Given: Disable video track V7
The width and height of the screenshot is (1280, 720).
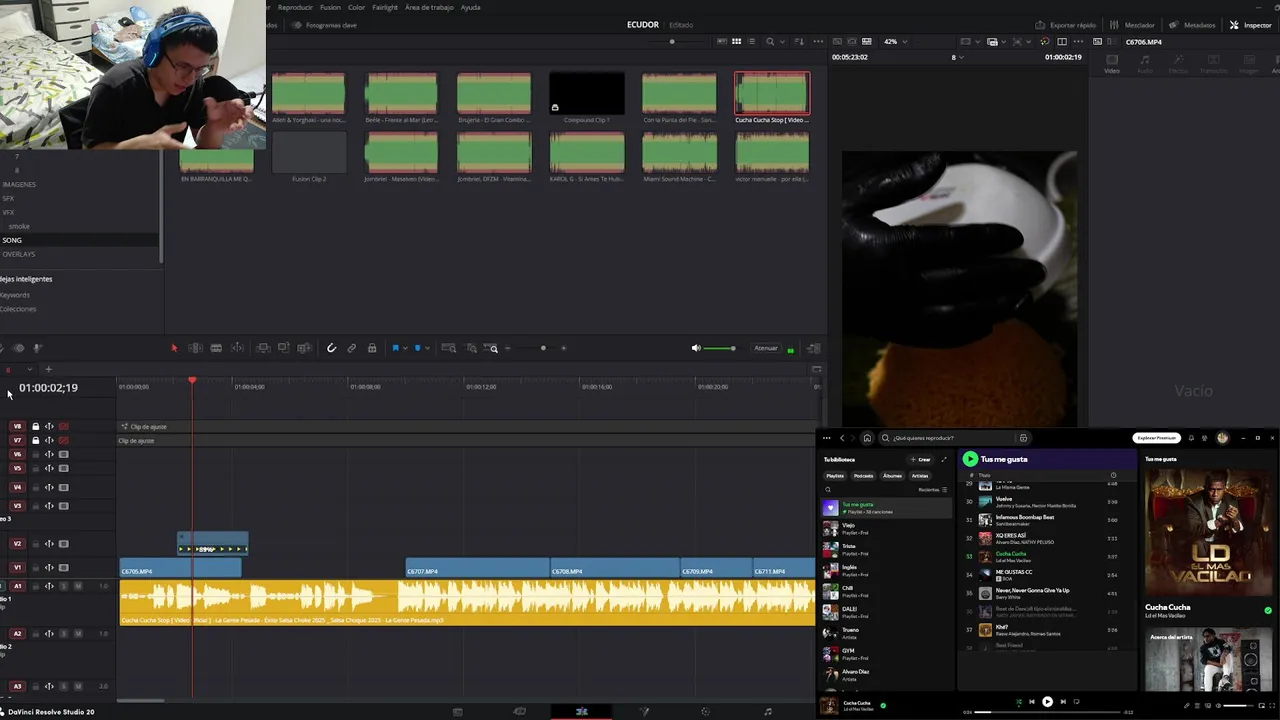Looking at the screenshot, I should pos(63,440).
